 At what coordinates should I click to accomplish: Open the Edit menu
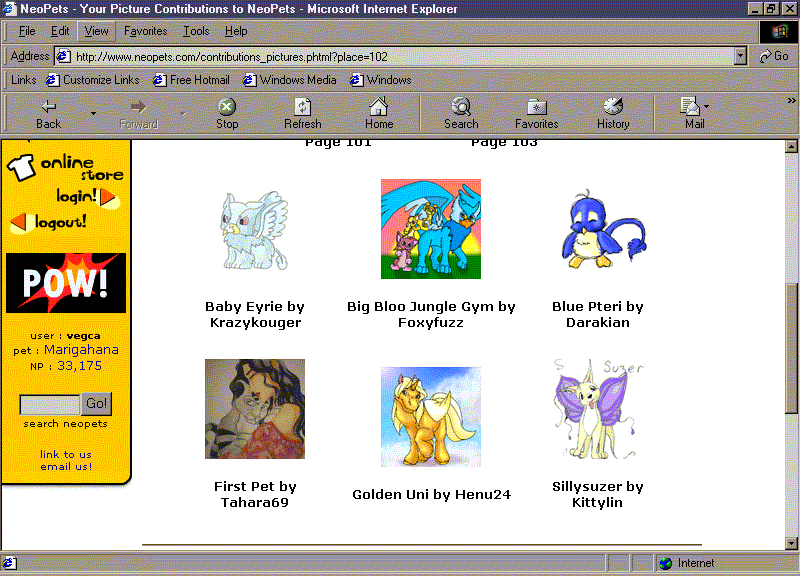coord(60,31)
